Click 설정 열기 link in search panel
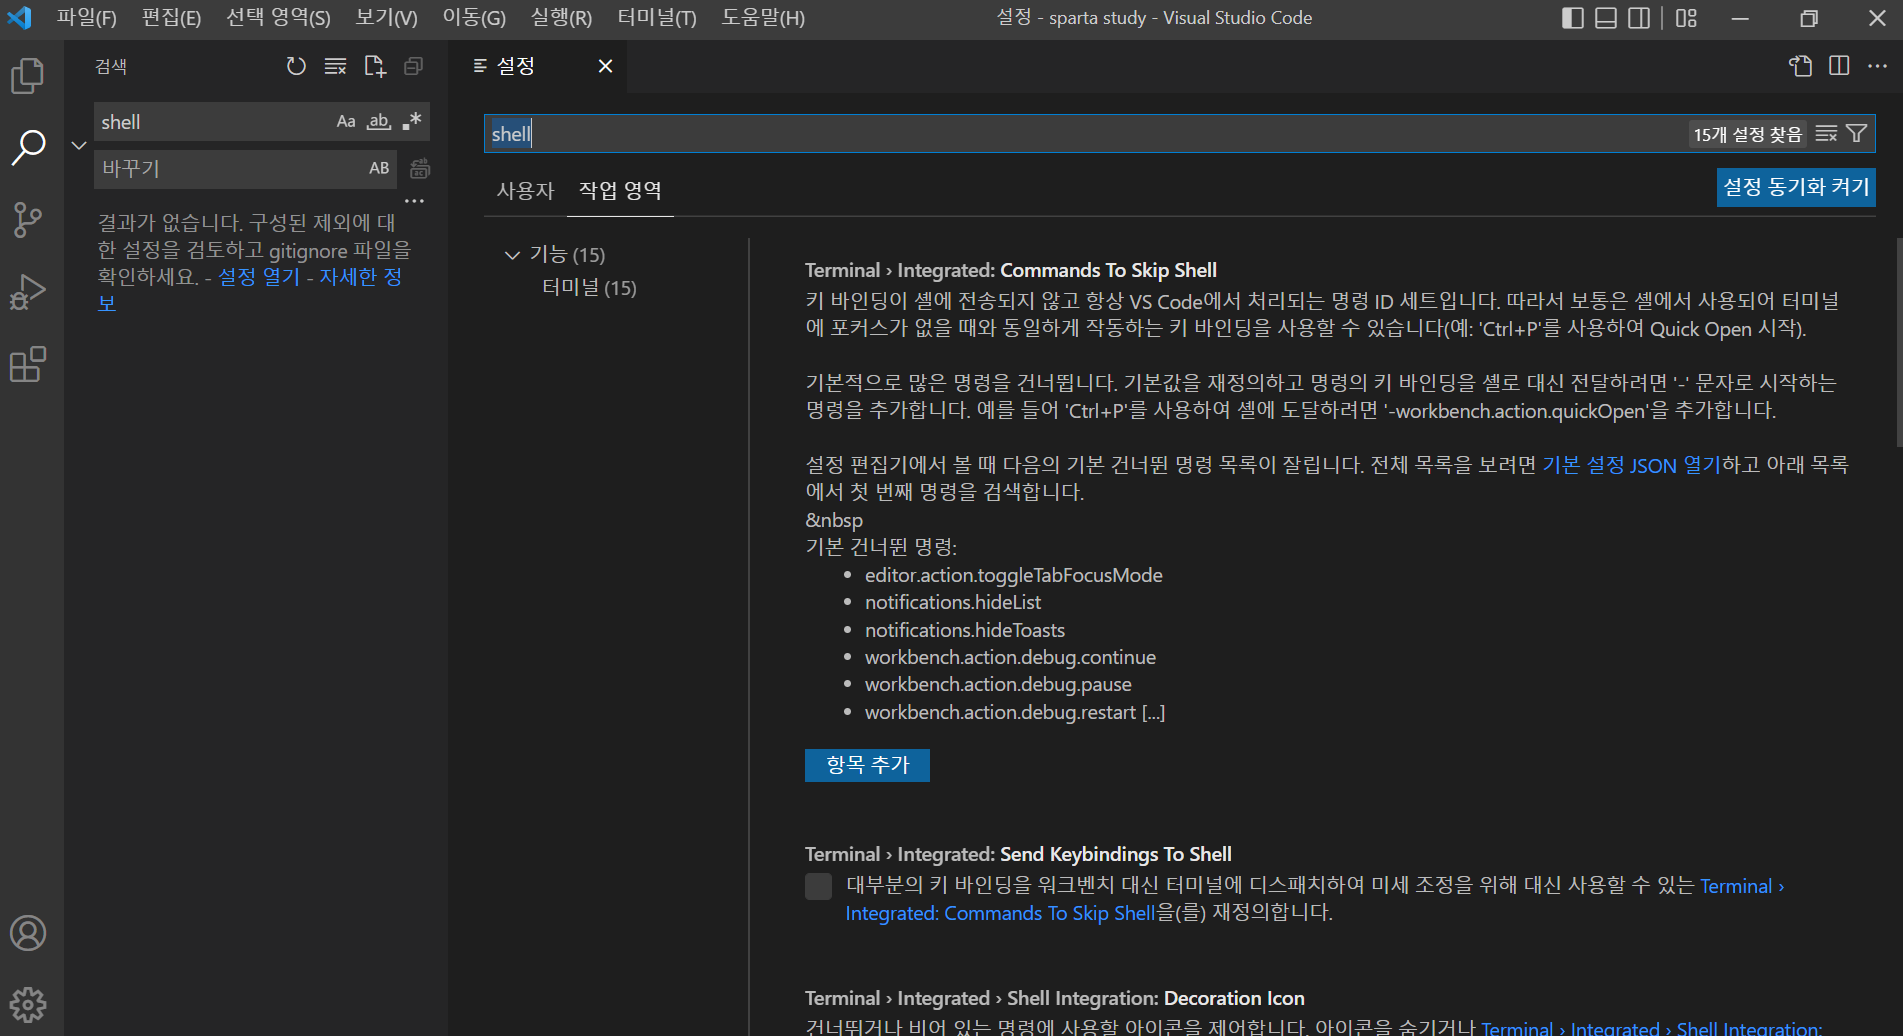 (x=259, y=277)
